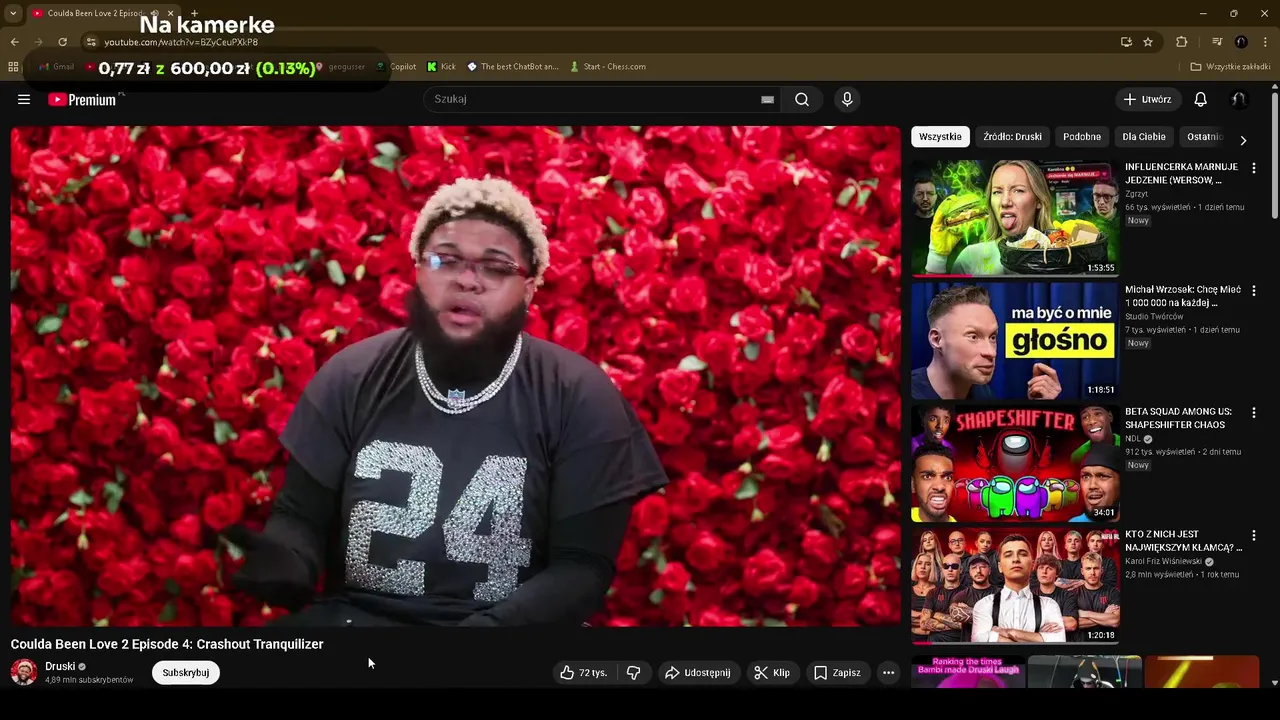This screenshot has height=720, width=1280.
Task: Open more actions three-dot menu below video
Action: pos(888,673)
